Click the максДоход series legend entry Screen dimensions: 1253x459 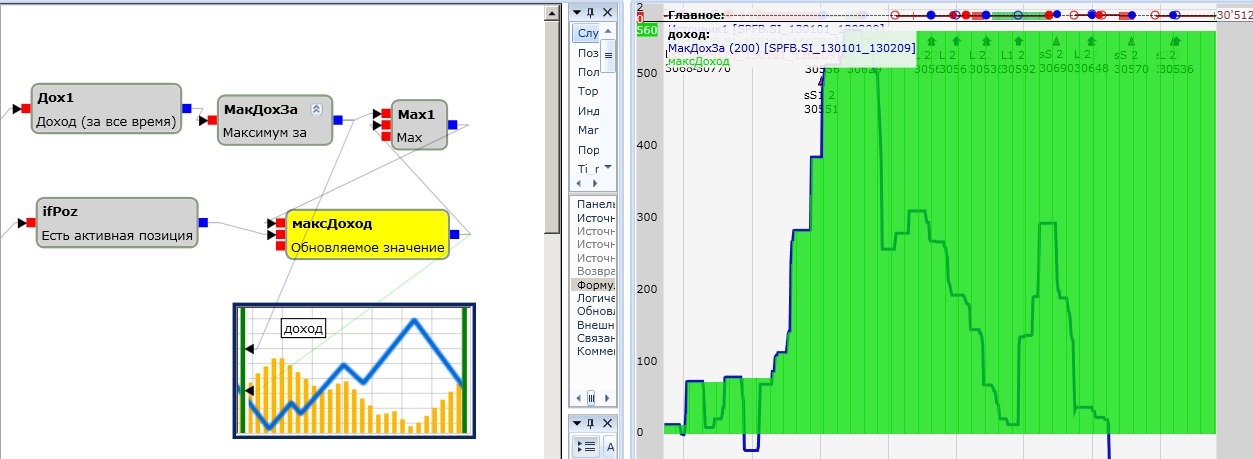click(x=698, y=61)
